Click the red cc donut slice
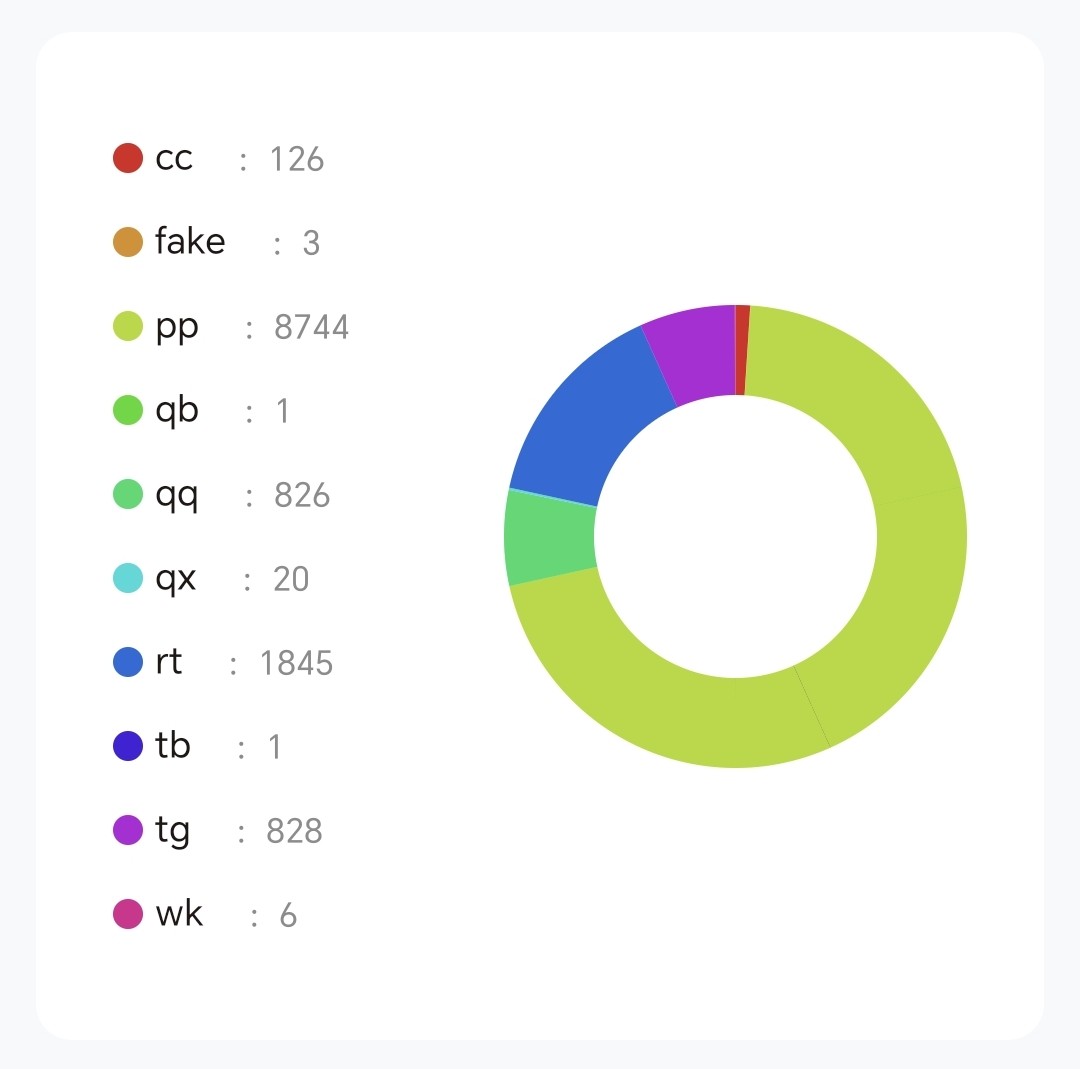Image resolution: width=1080 pixels, height=1069 pixels. click(x=742, y=350)
